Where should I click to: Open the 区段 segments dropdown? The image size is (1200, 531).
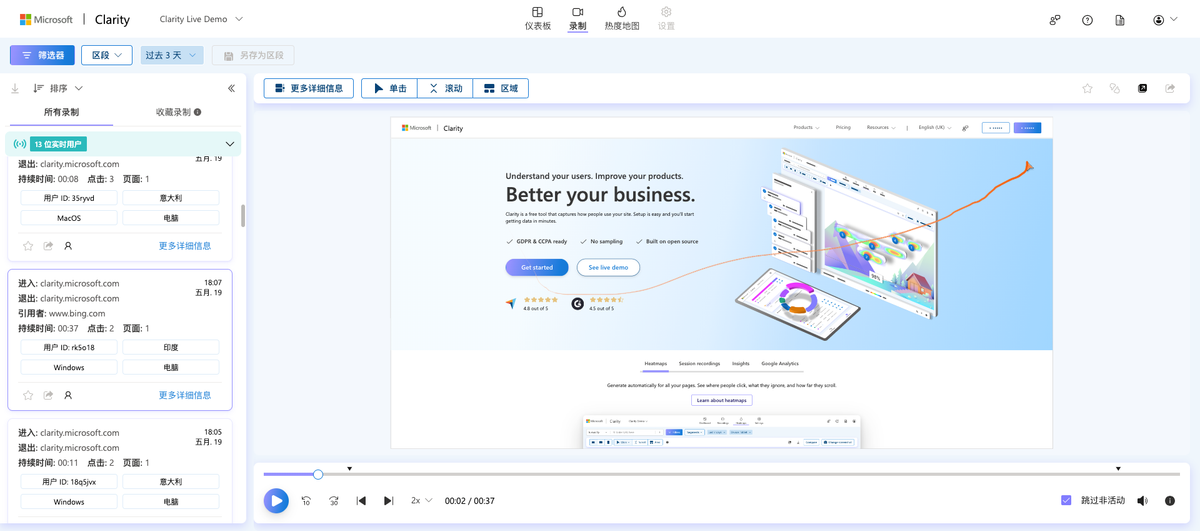(x=106, y=56)
